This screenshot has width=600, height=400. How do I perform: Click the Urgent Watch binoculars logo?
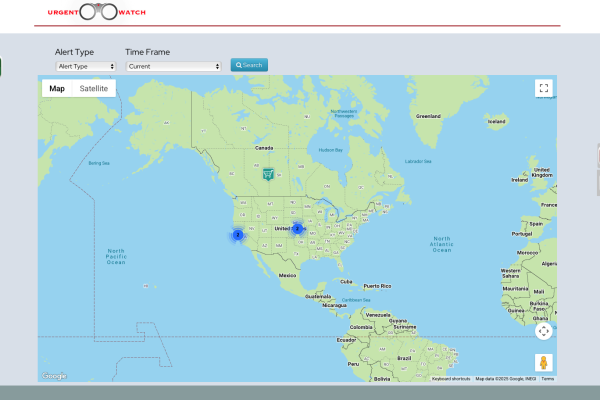click(95, 12)
